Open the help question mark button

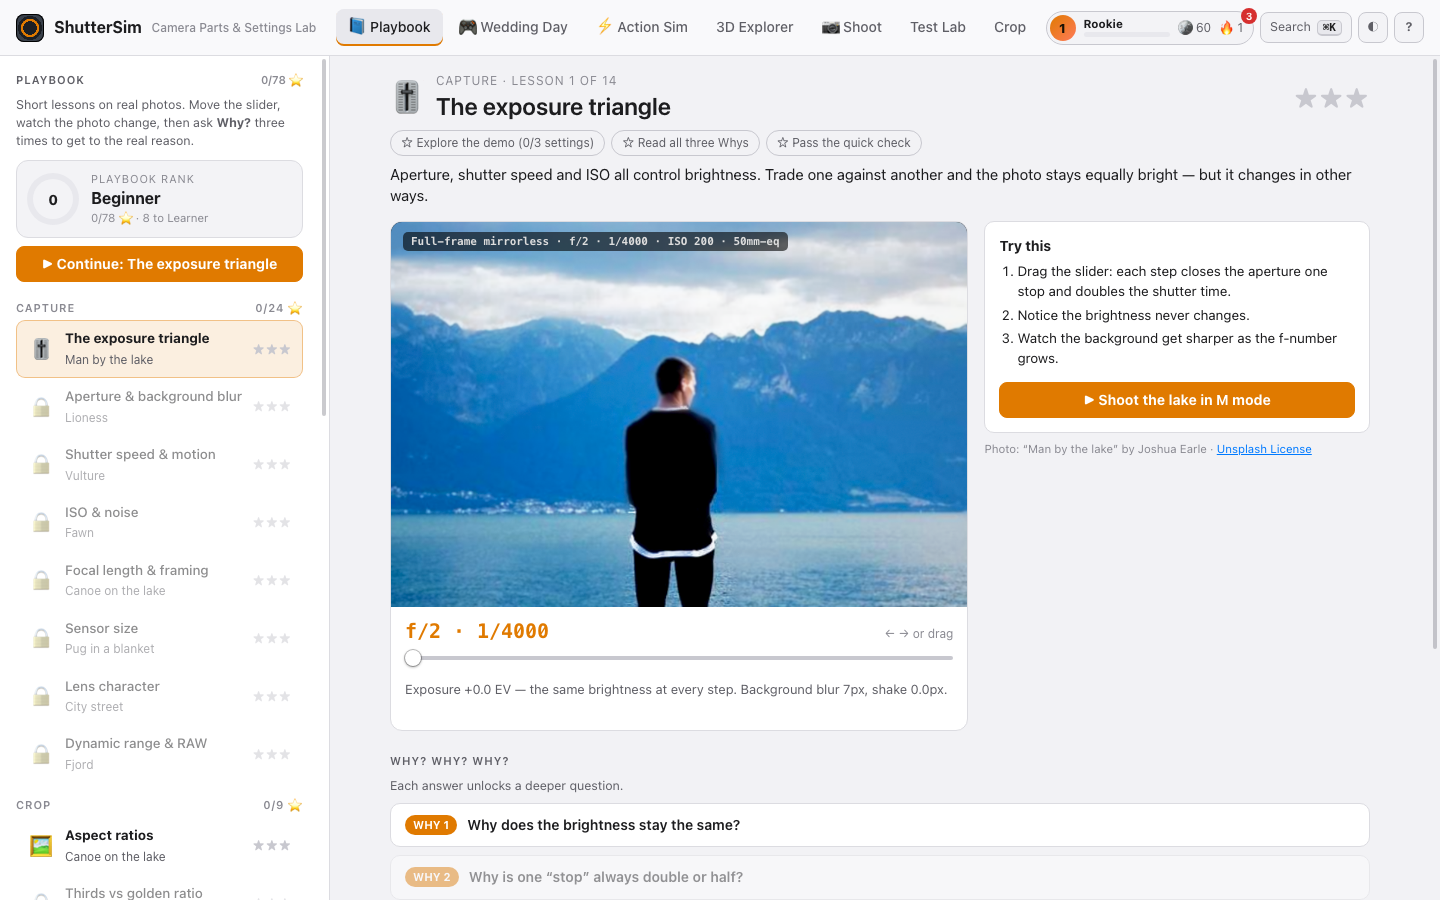[x=1409, y=28]
